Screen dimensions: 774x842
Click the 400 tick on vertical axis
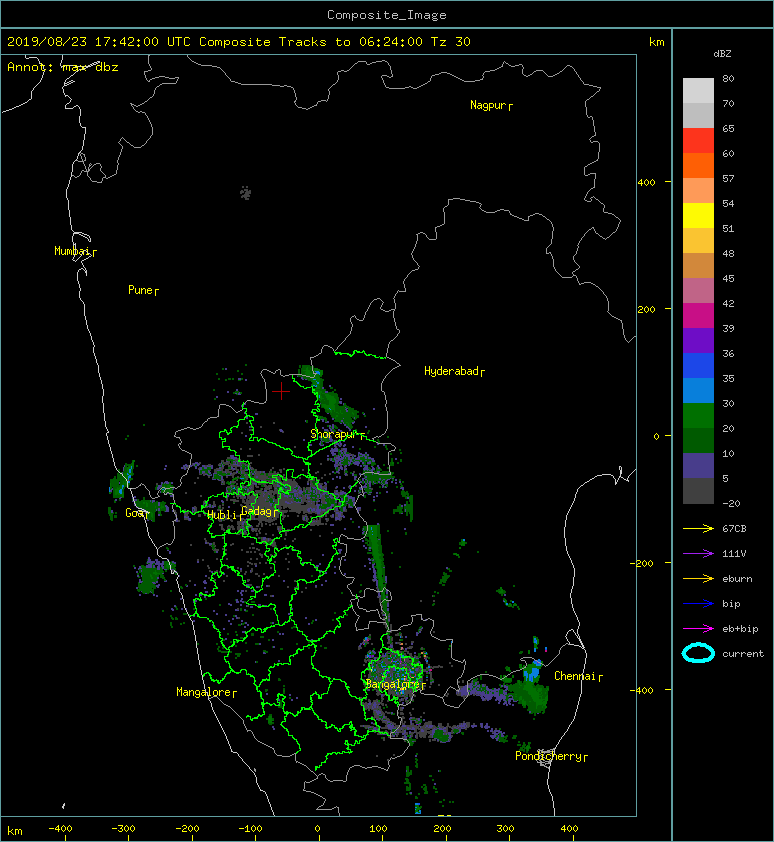click(646, 183)
